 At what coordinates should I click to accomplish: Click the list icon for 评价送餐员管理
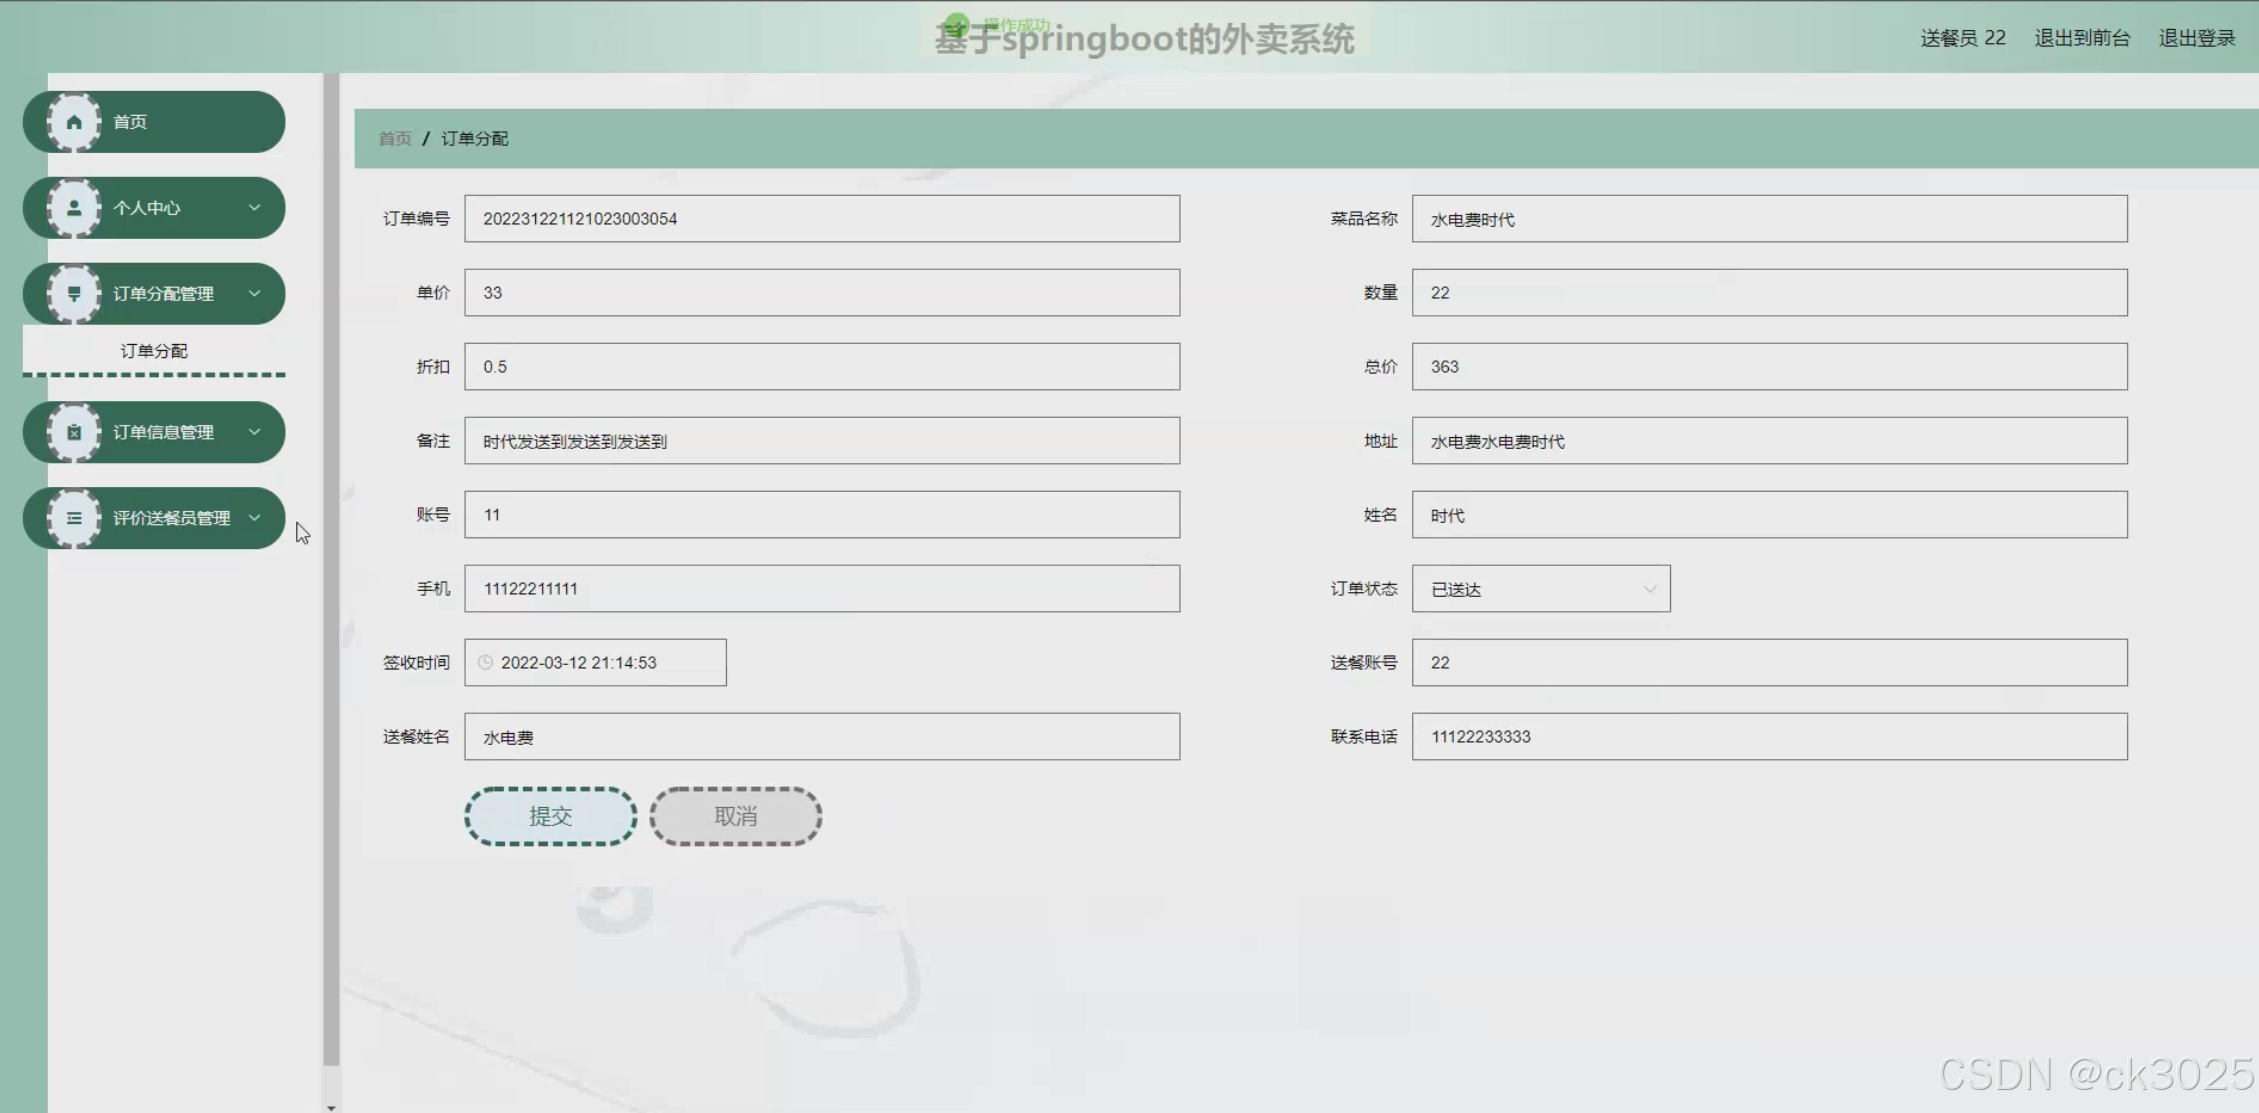(74, 518)
